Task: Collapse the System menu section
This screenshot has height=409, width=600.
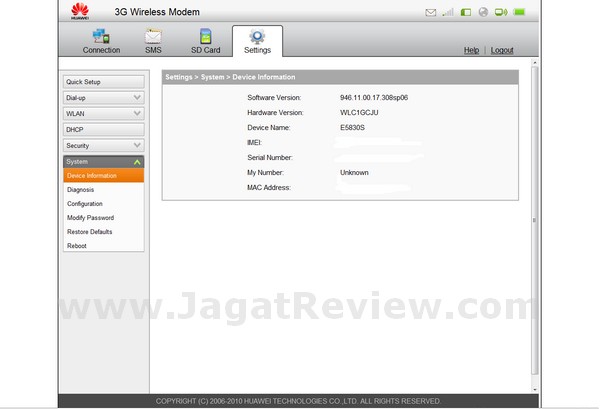Action: pyautogui.click(x=103, y=162)
